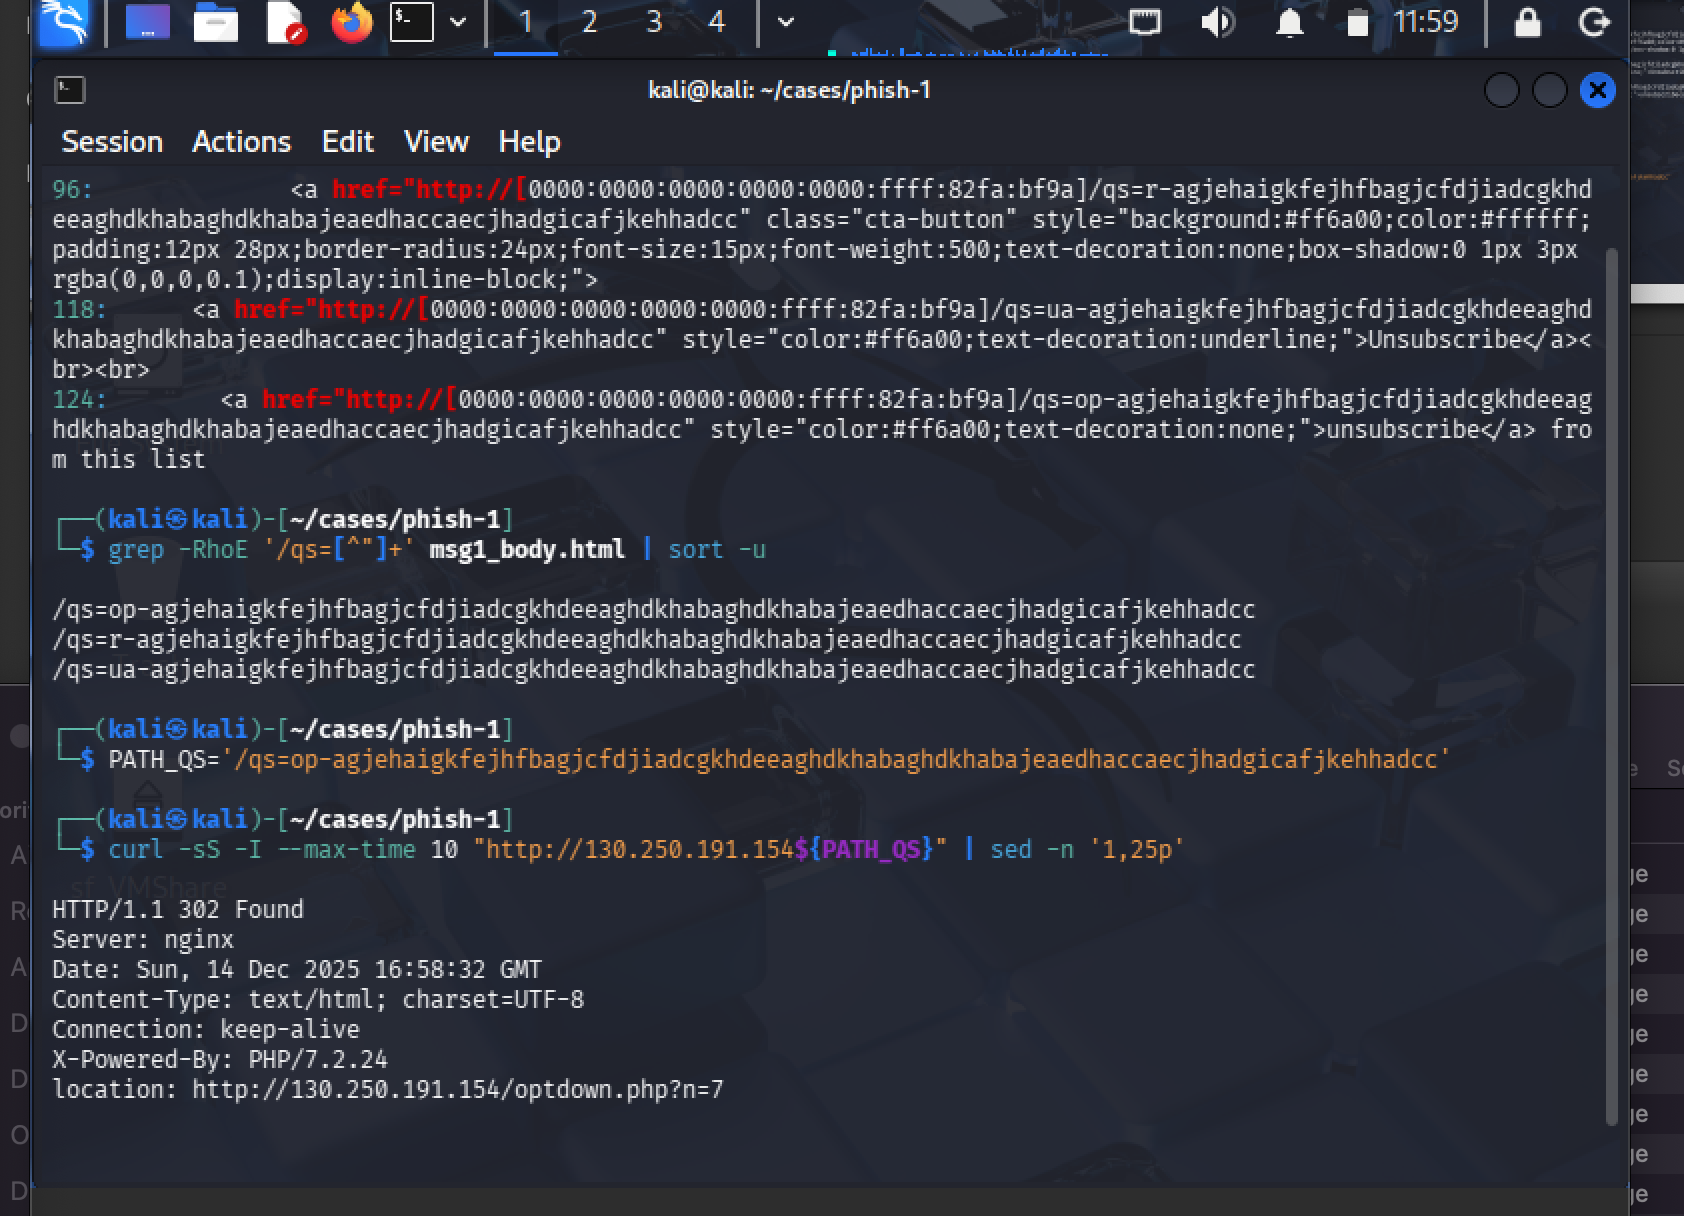
Task: Click the show desktop panel icon
Action: 147,22
